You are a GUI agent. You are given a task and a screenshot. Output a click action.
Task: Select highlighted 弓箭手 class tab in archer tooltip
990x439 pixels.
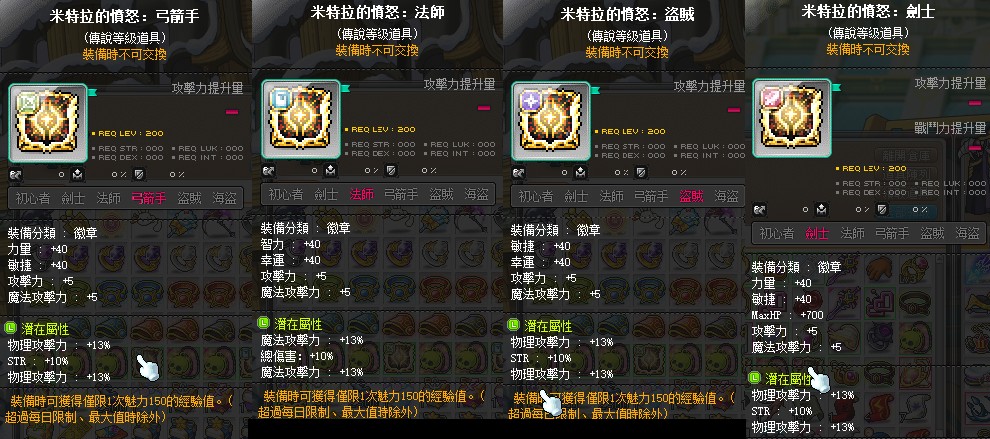point(148,198)
